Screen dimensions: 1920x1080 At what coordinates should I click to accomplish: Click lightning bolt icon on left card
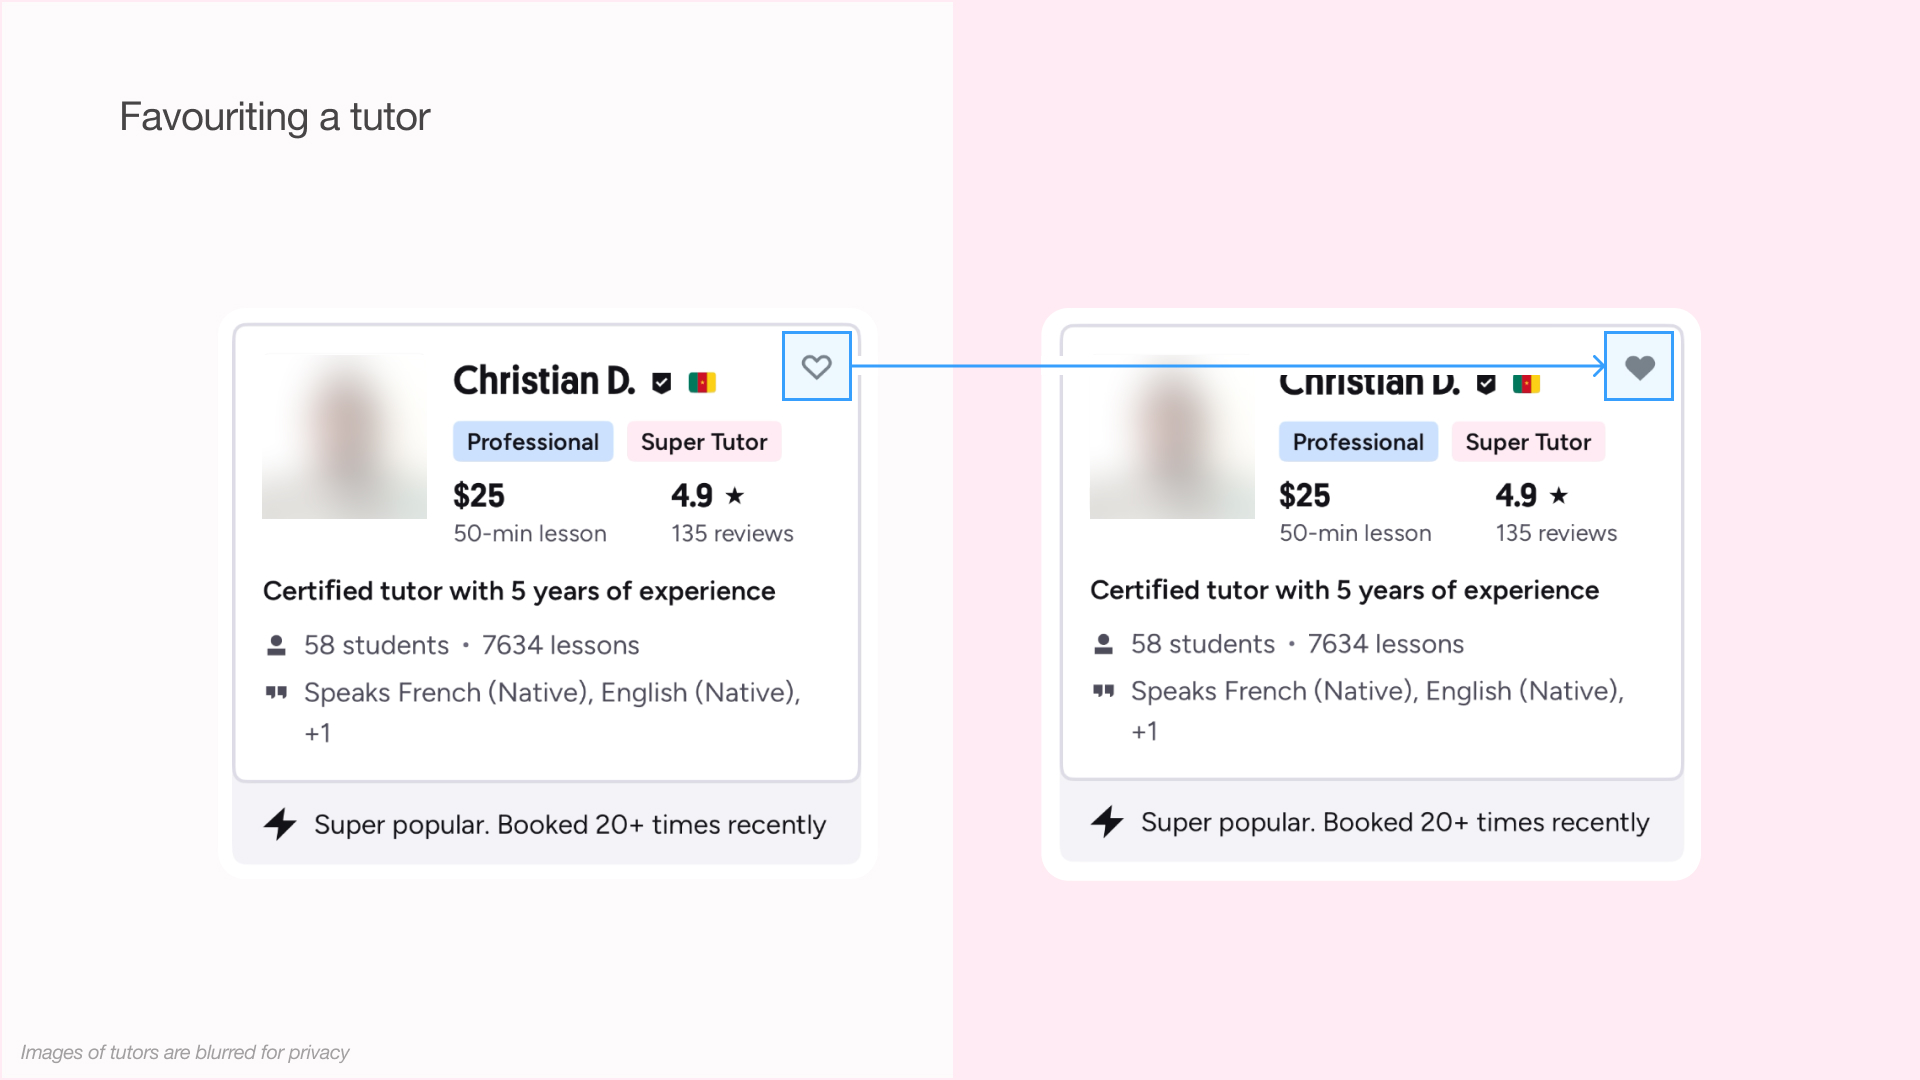tap(280, 824)
